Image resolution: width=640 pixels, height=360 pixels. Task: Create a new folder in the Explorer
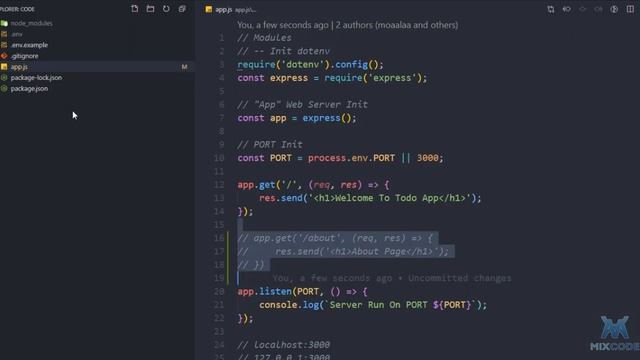[150, 9]
